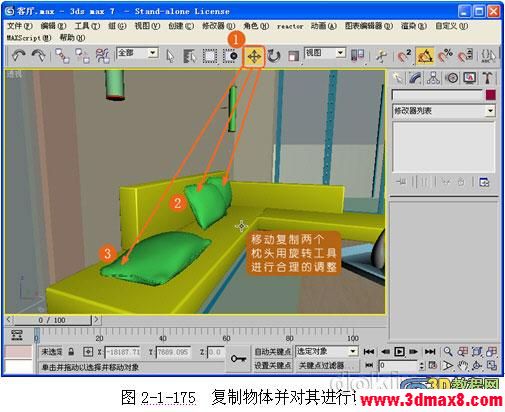Toggle Absolute/Offset transform type-in mode

pyautogui.click(x=88, y=352)
